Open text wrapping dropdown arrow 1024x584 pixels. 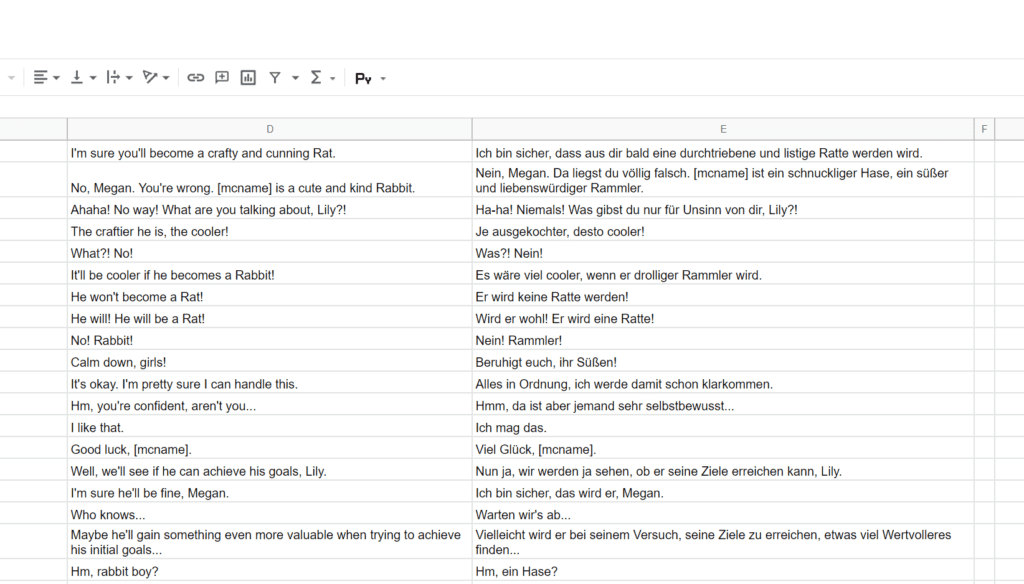[x=129, y=78]
